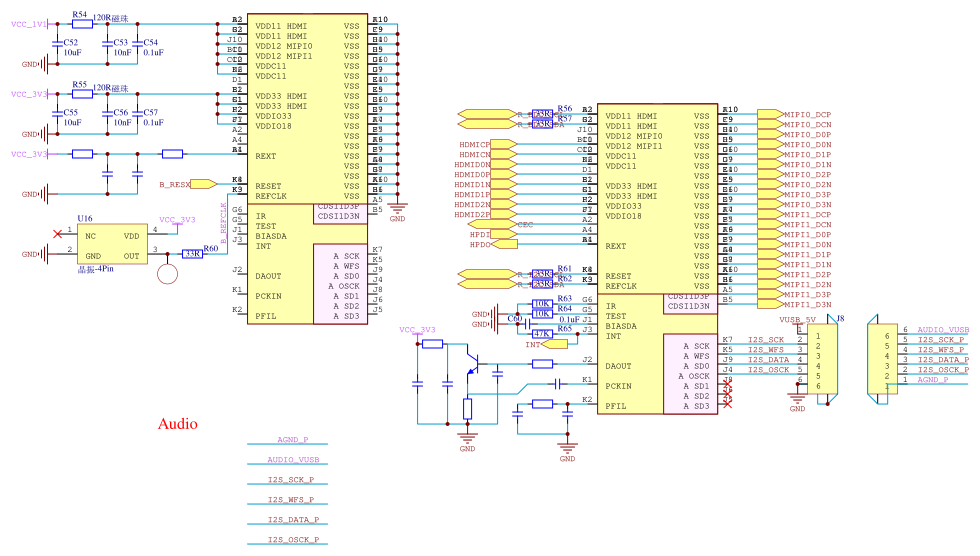Click resistor R54 on VCC_1V1 rail
This screenshot has height=556, width=980.
[x=81, y=23]
